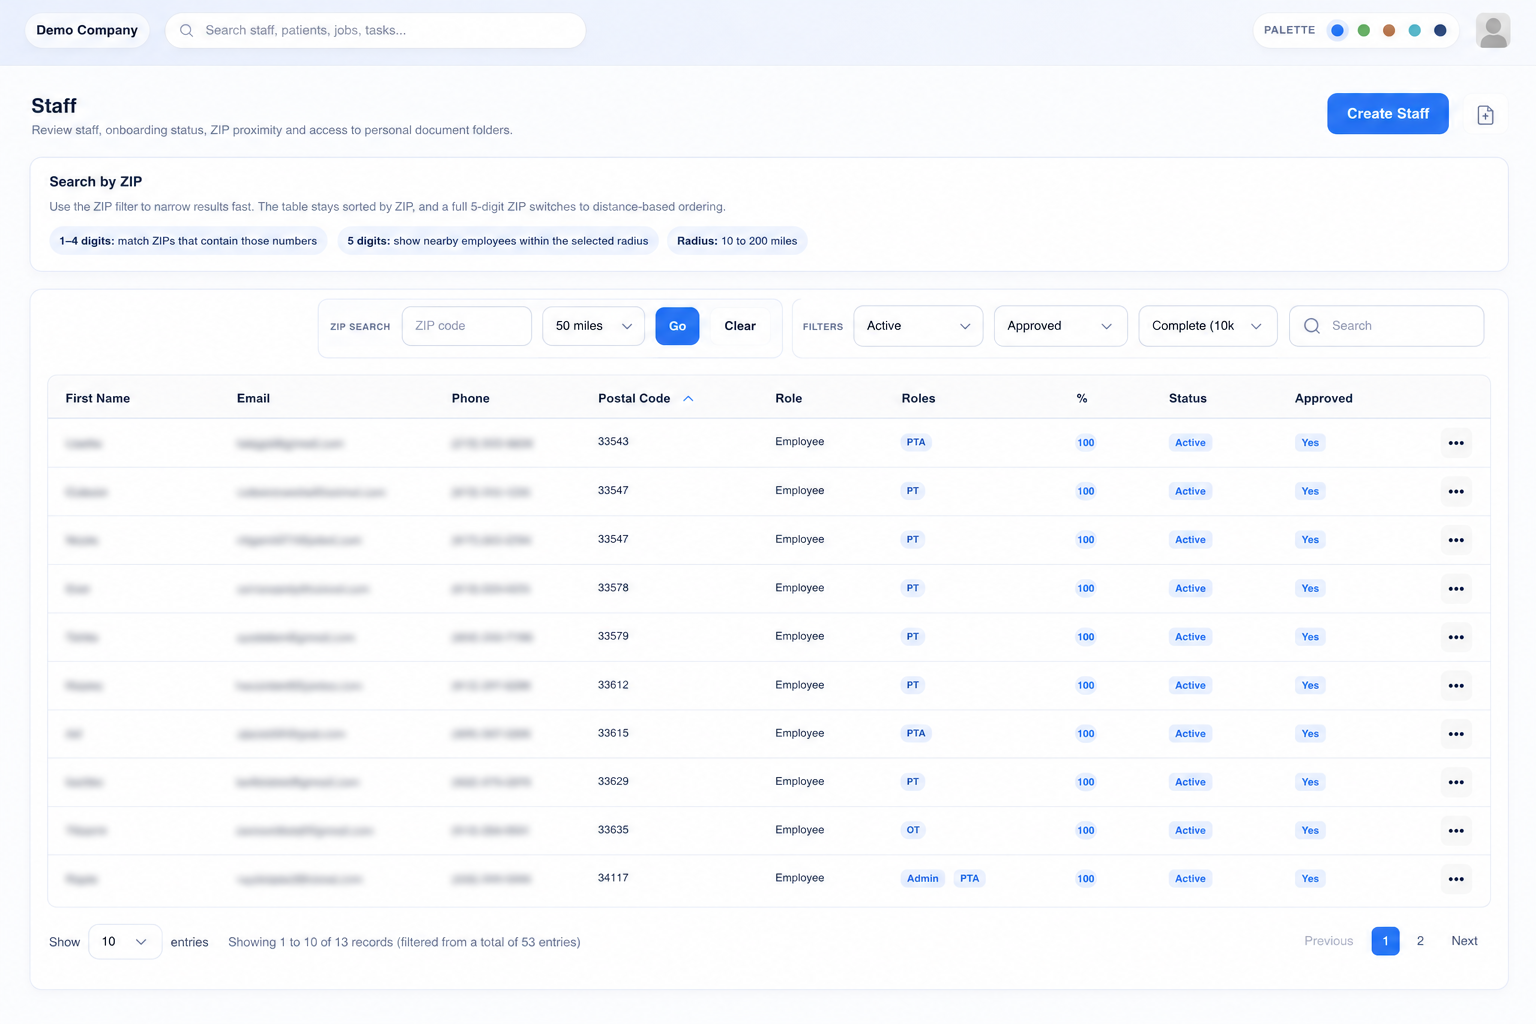The image size is (1536, 1024).
Task: Click the OT role badge in 33635 row
Action: click(x=913, y=830)
